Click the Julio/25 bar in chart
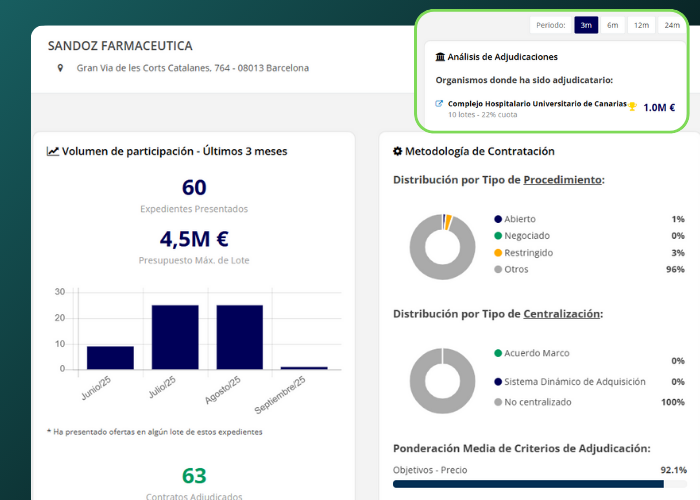700x500 pixels. [x=175, y=337]
